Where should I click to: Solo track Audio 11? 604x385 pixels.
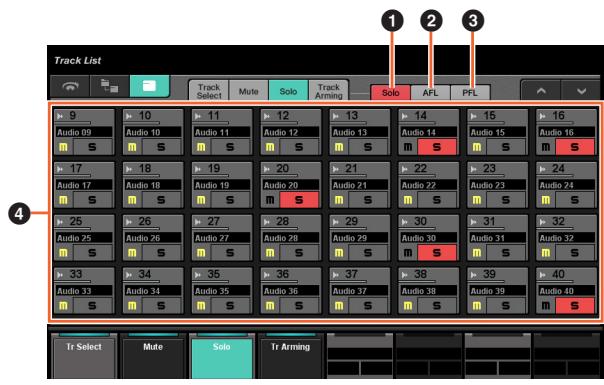pos(230,147)
